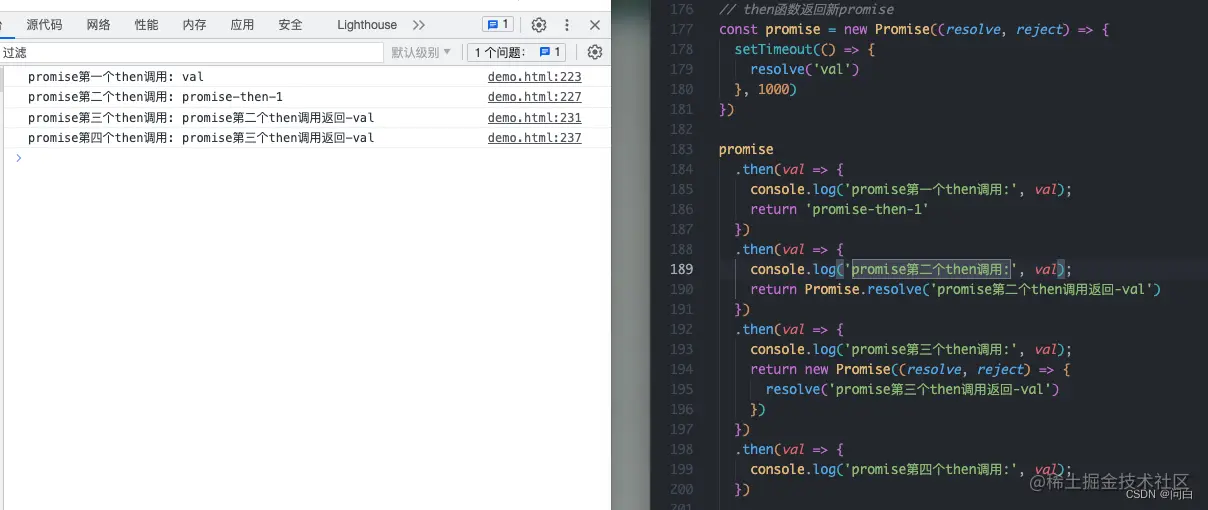The width and height of the screenshot is (1208, 510).
Task: Click '}, 1000)' on editor line 180
Action: [766, 89]
